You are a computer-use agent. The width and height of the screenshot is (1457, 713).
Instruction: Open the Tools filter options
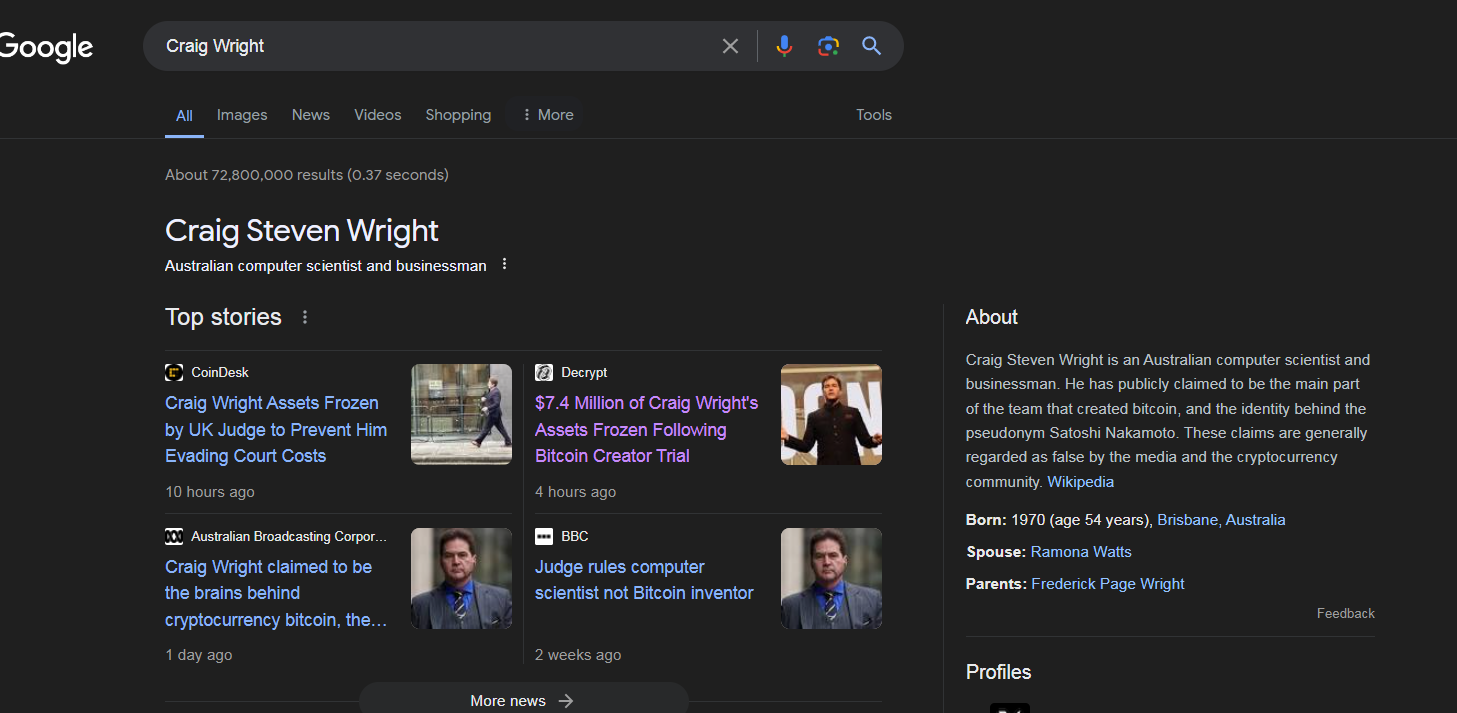click(x=873, y=115)
